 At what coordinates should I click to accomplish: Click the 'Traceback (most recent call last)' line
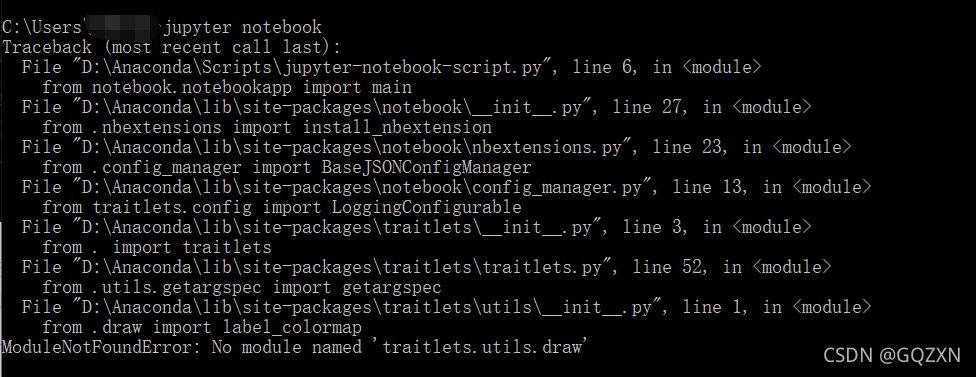pos(171,47)
